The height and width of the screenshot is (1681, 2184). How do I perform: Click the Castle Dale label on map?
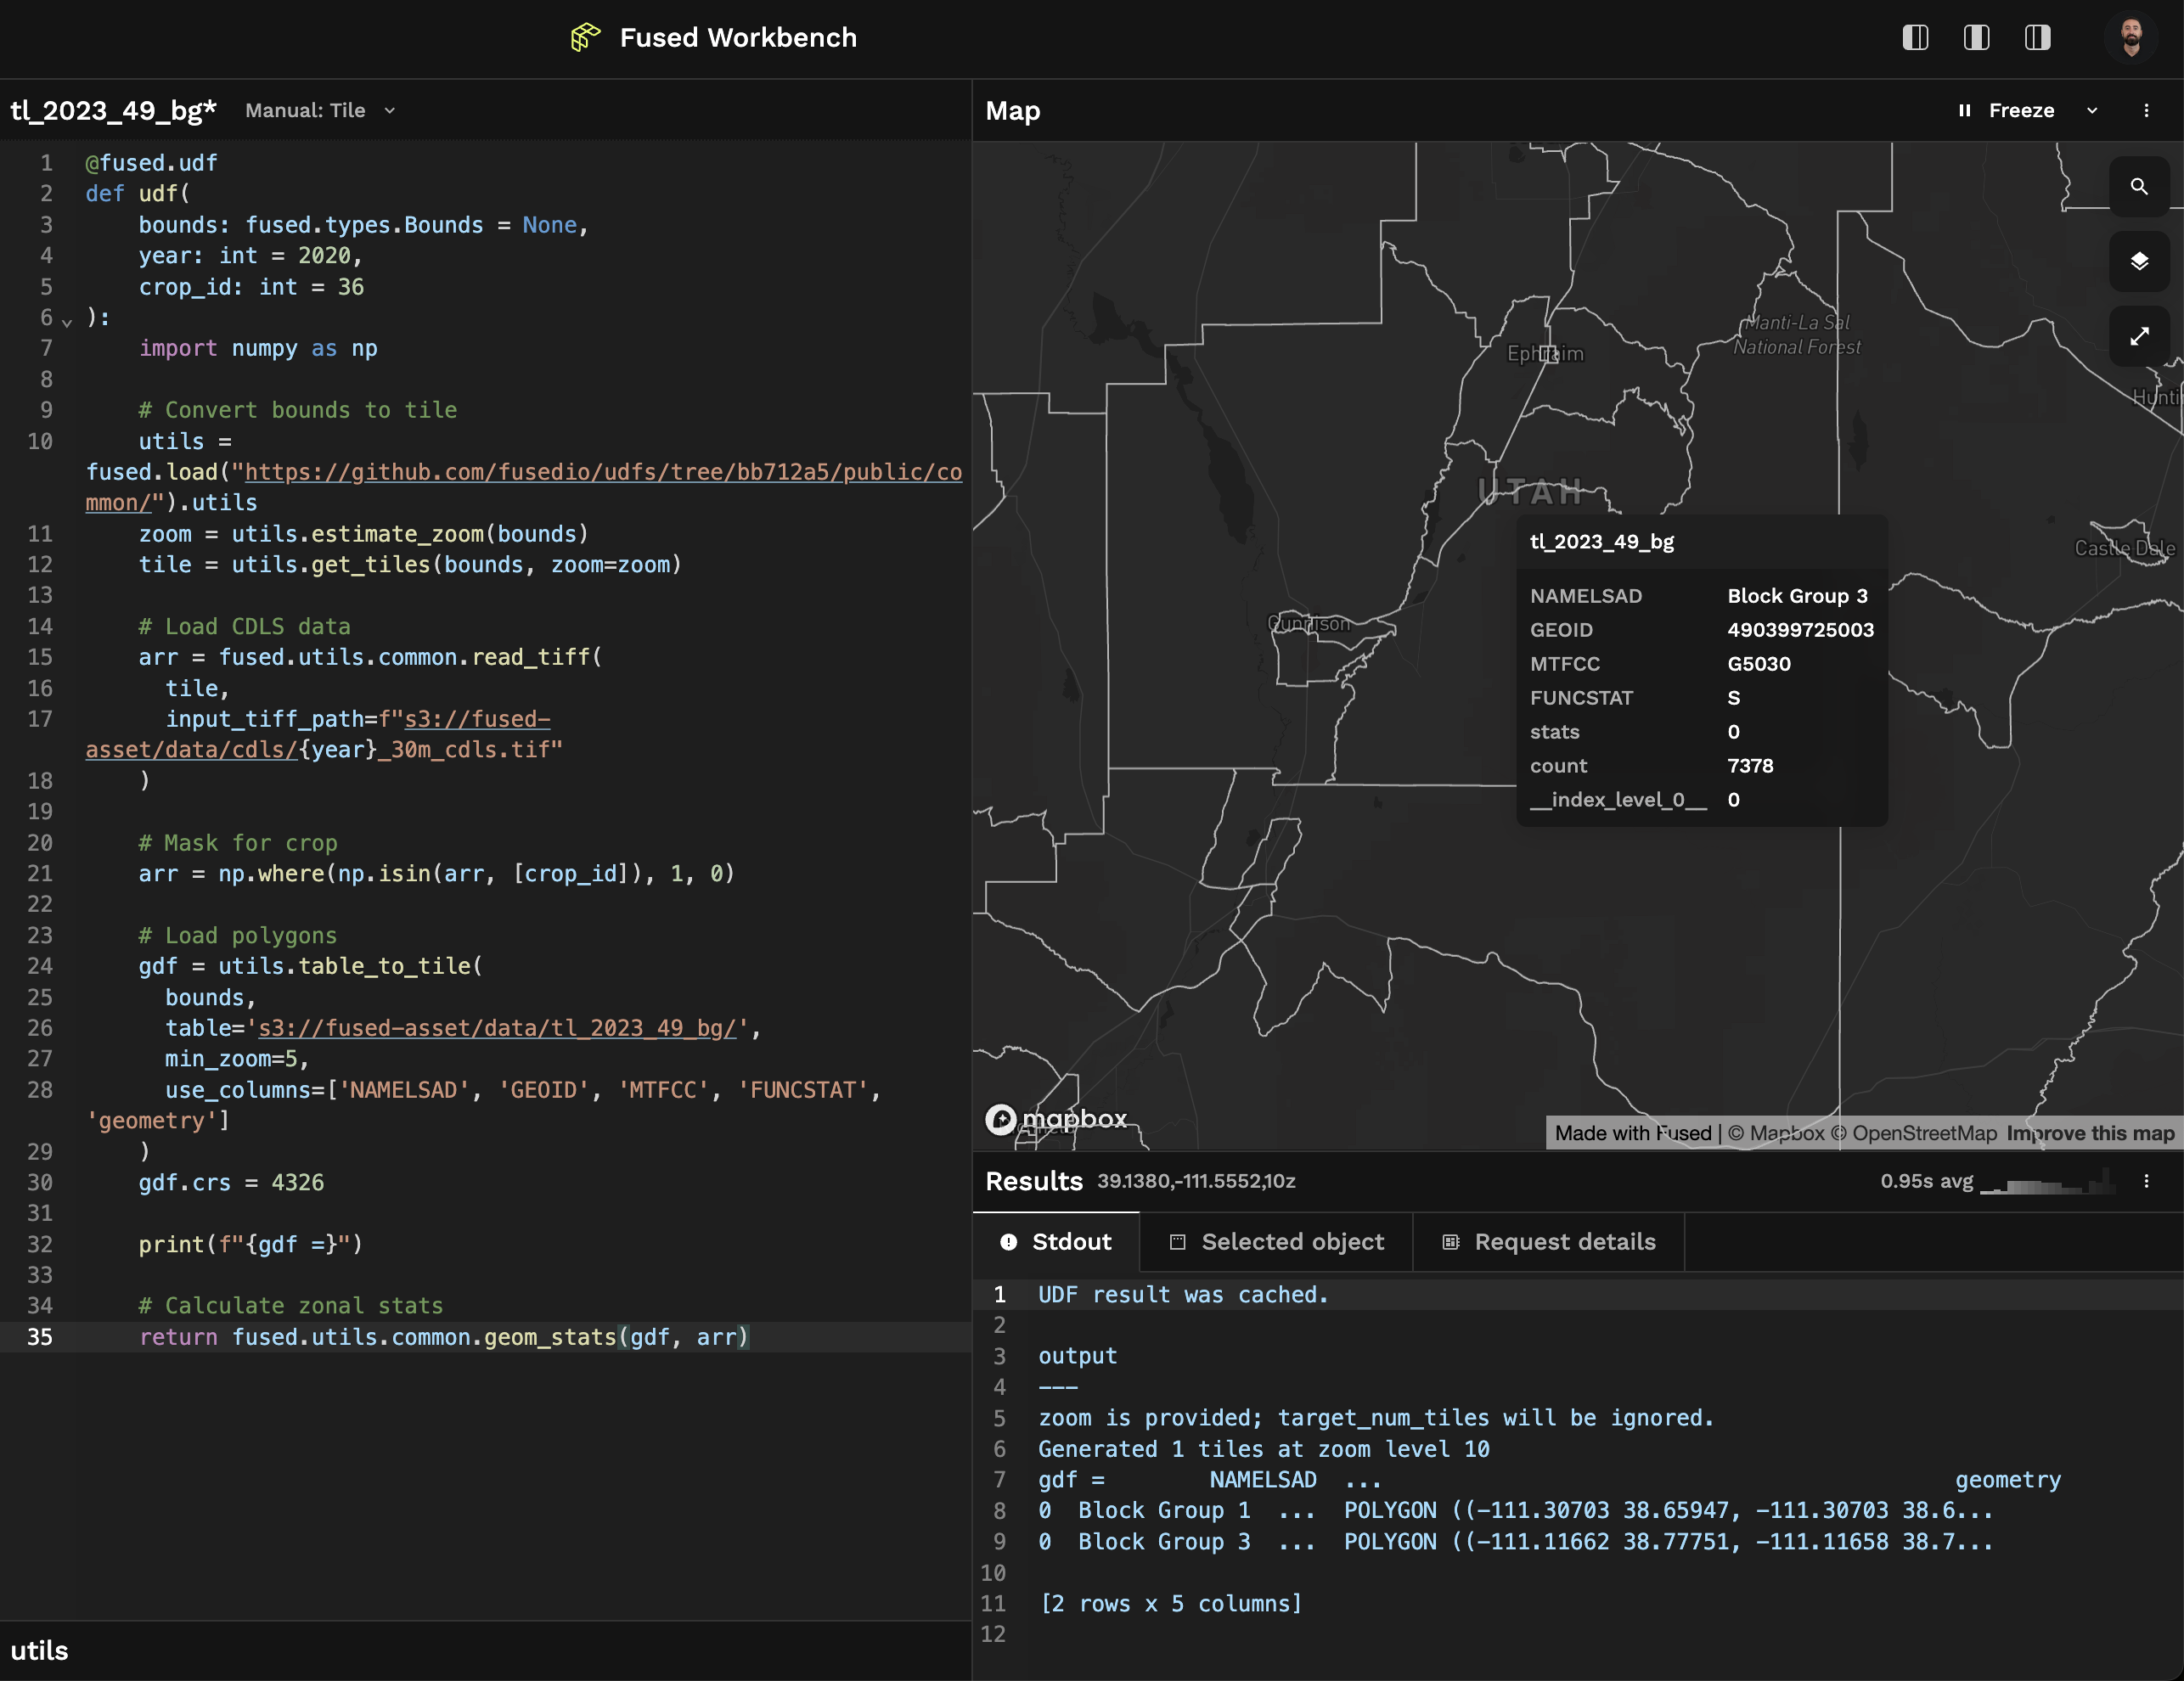[x=2125, y=548]
